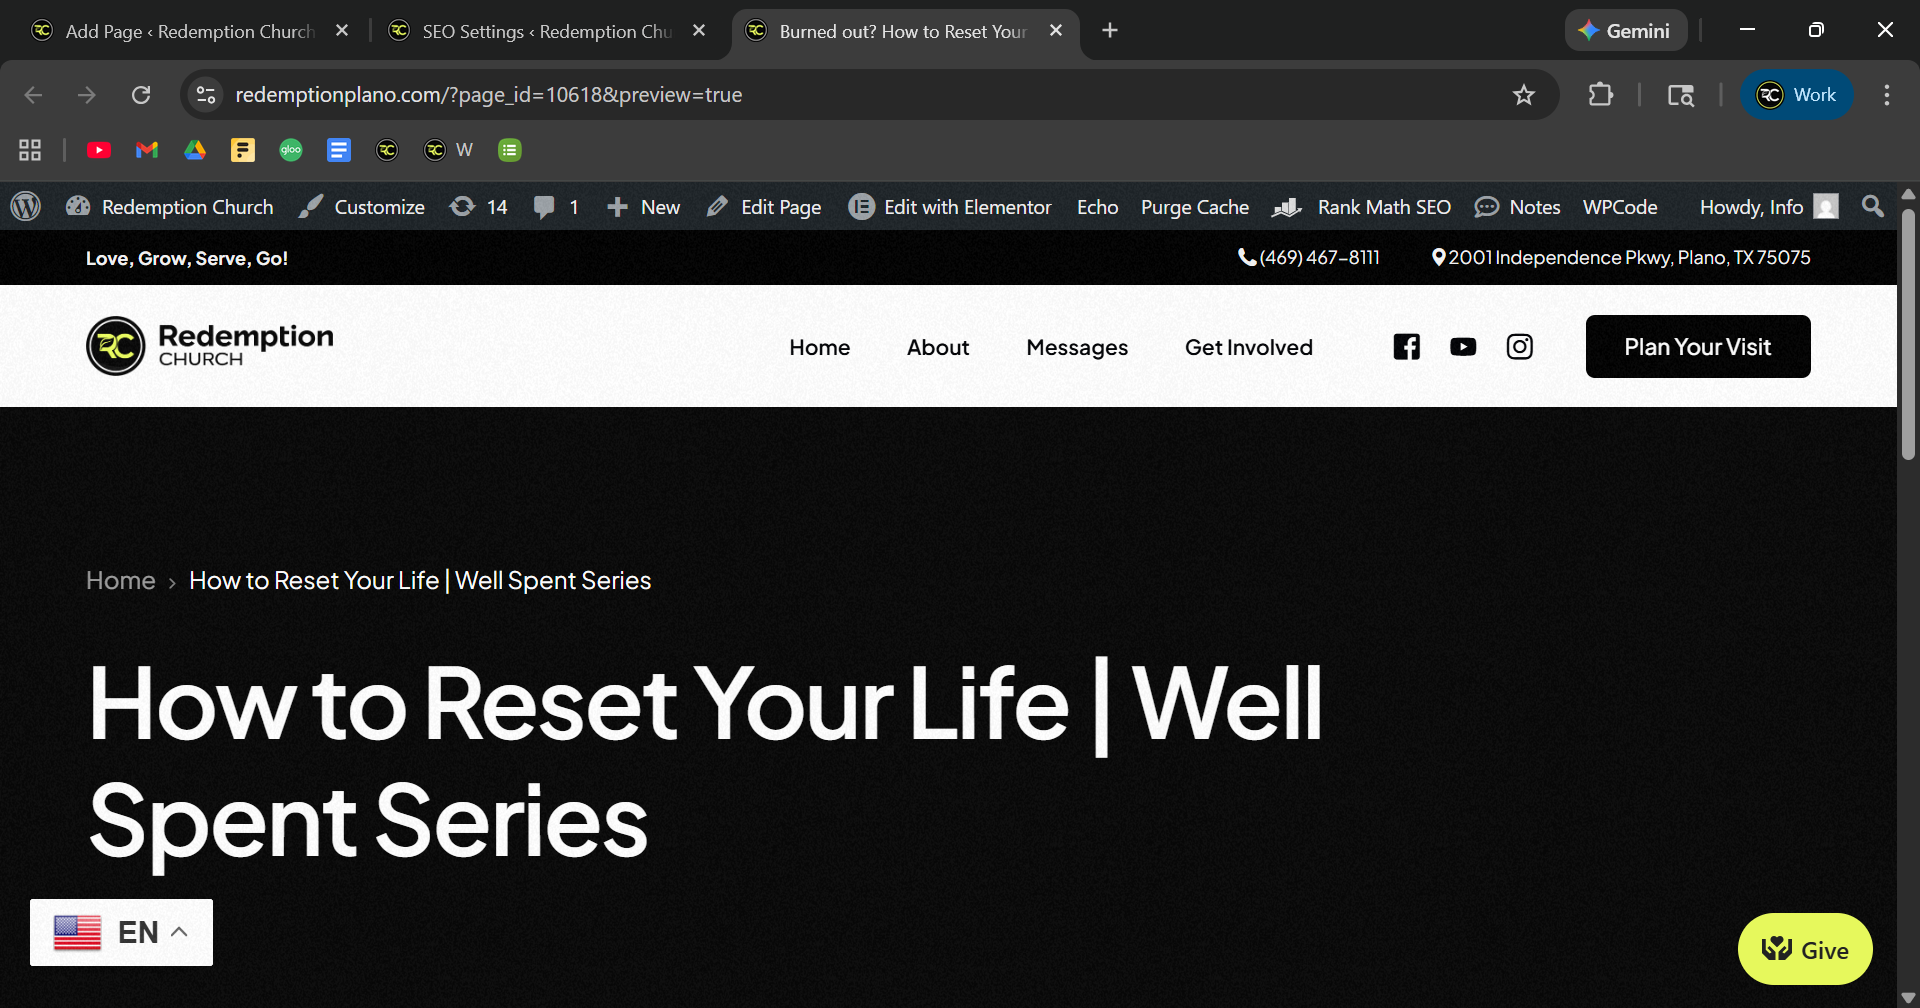Expand the EN language switcher

click(121, 932)
